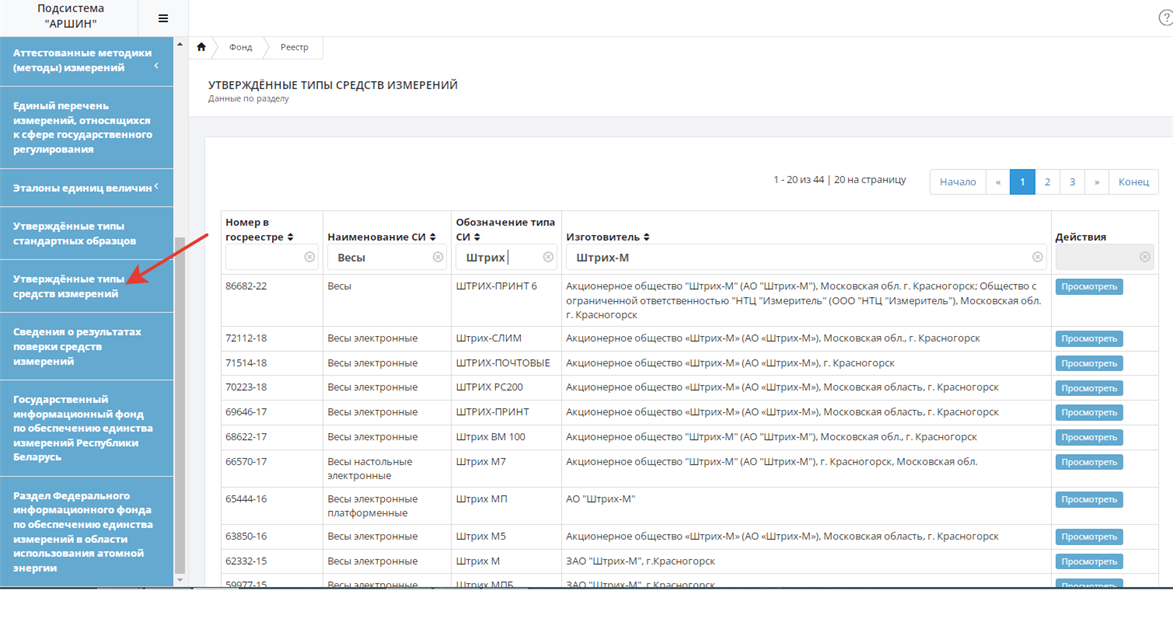1173x641 pixels.
Task: Click Просмотреть for record 72112-18
Action: [x=1088, y=339]
